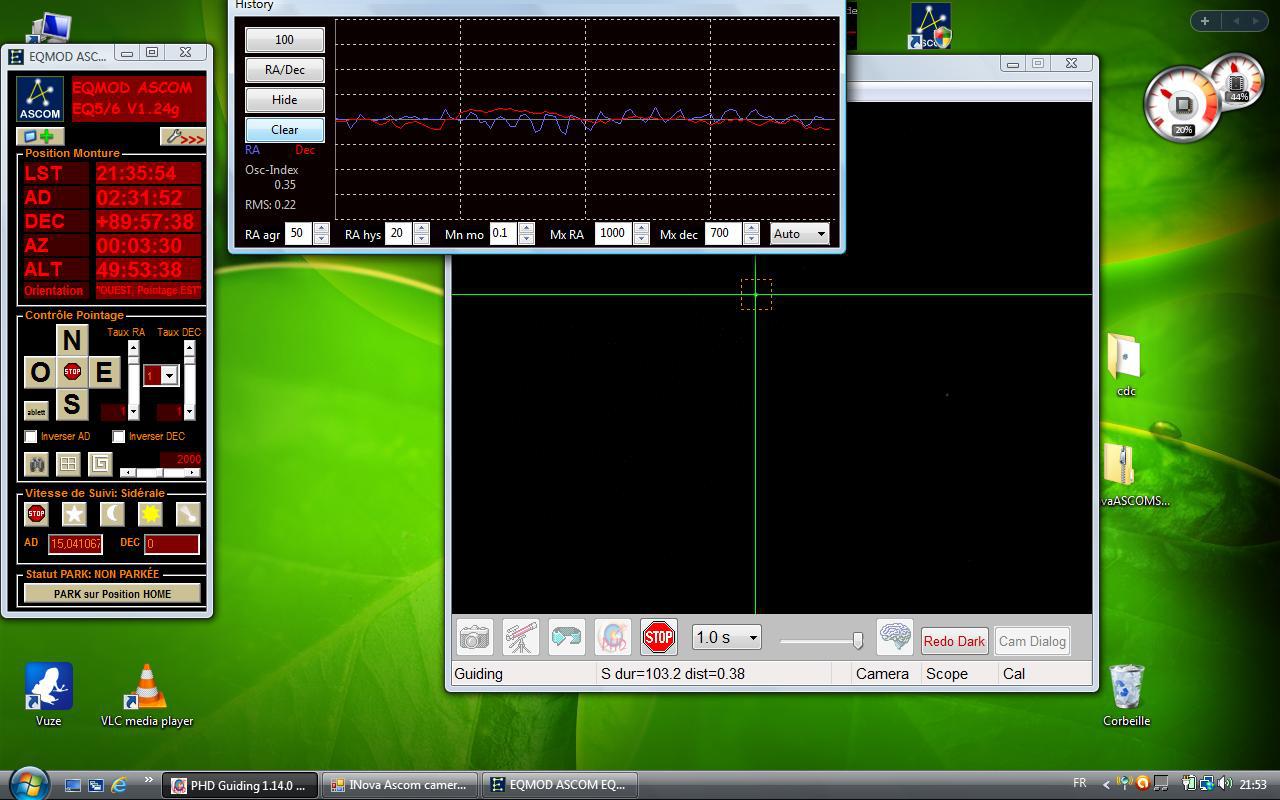The image size is (1280, 800).
Task: Hide the History graph window
Action: point(285,100)
